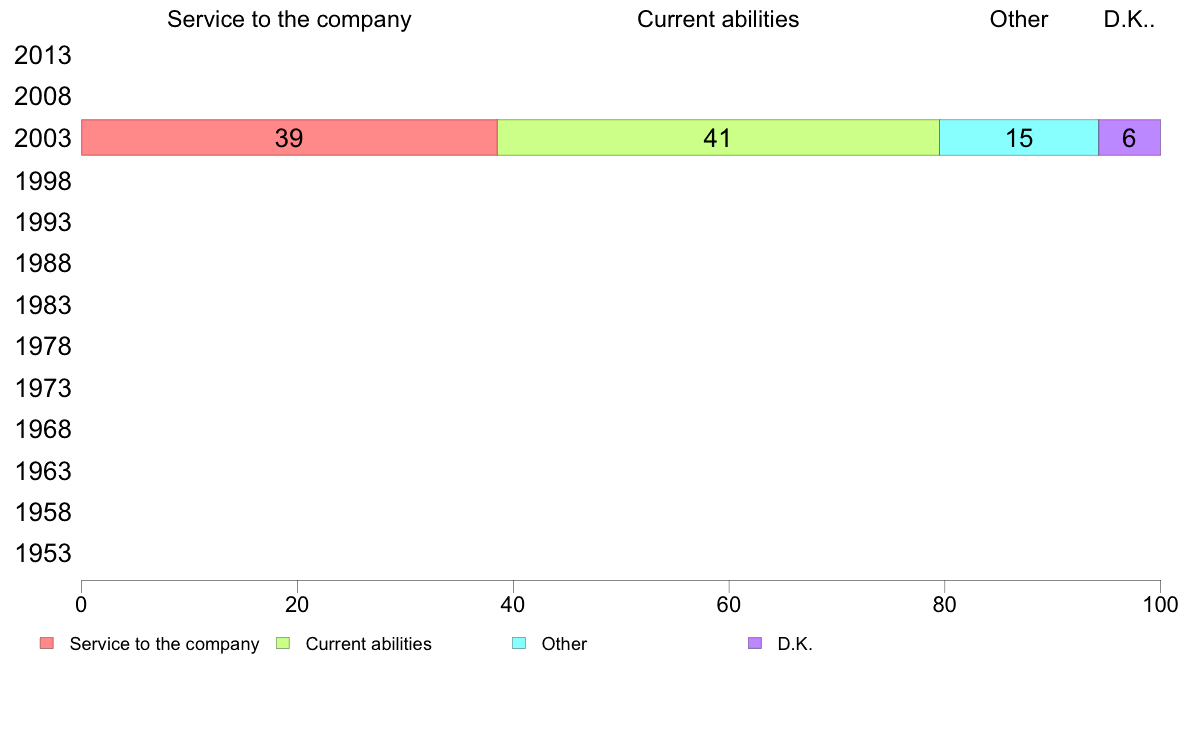Click the purple D.K. legend swatch
Image resolution: width=1188 pixels, height=736 pixels.
755,644
